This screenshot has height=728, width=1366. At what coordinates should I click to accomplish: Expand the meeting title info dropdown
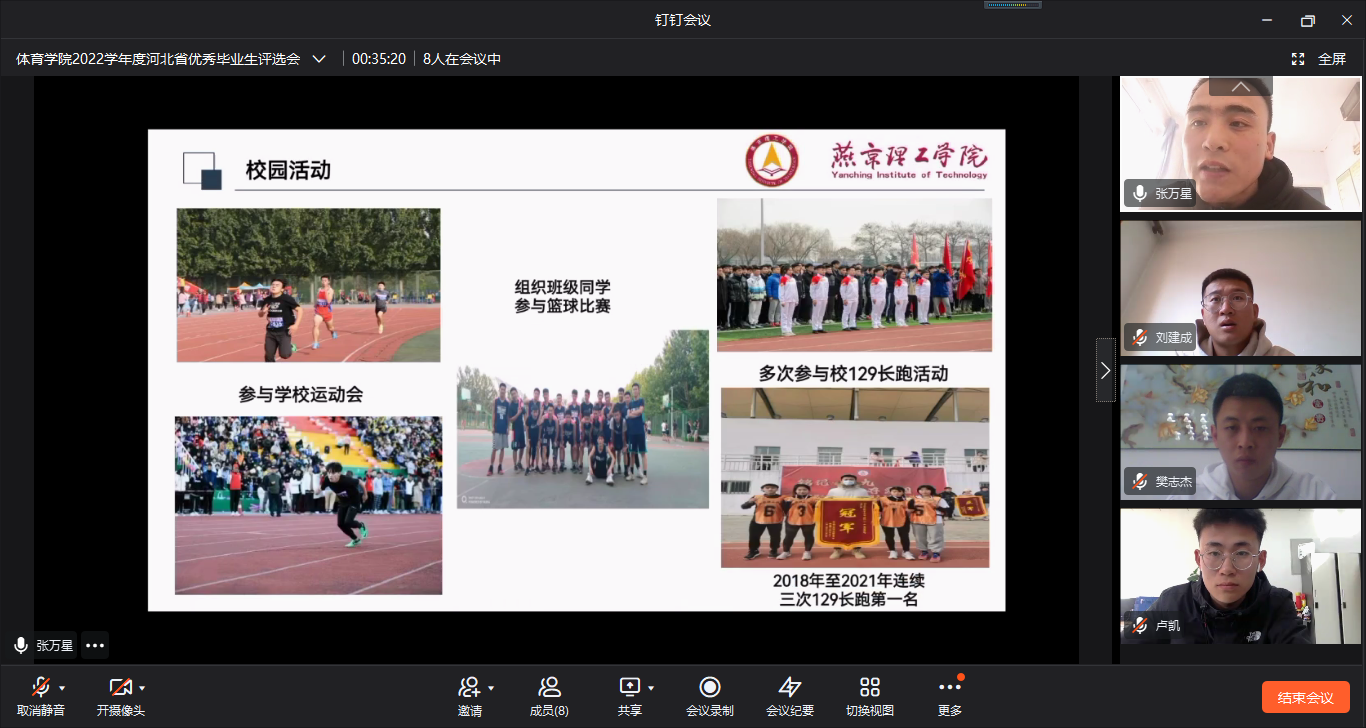tap(319, 59)
